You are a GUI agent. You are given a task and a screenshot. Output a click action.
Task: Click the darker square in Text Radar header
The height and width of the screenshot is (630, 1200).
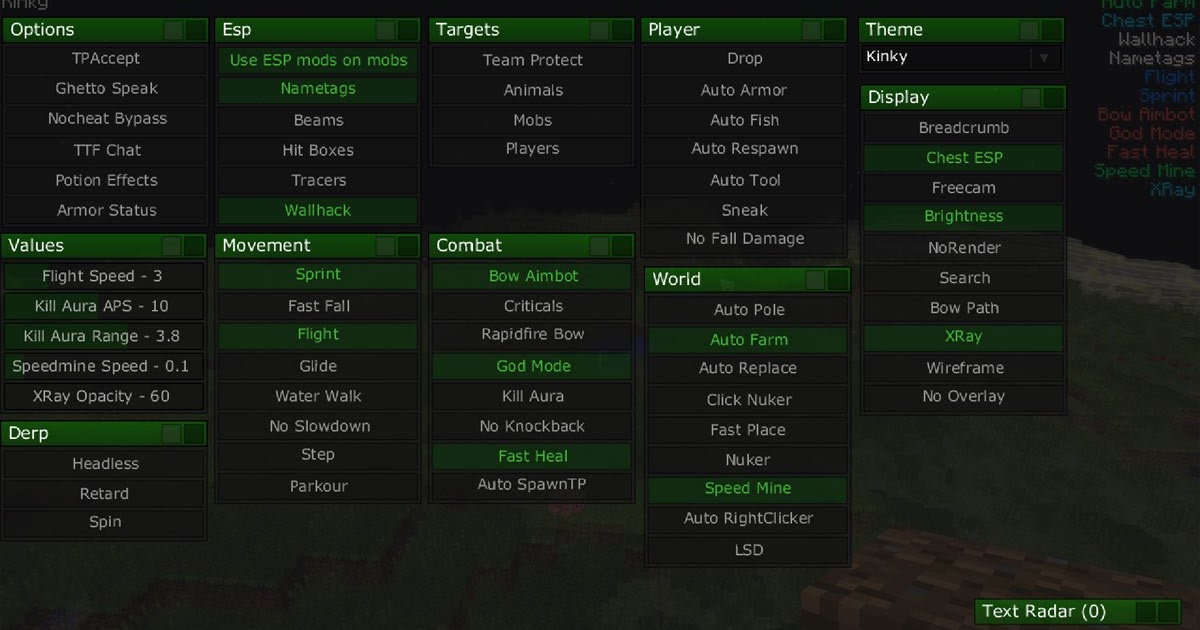pos(1169,612)
